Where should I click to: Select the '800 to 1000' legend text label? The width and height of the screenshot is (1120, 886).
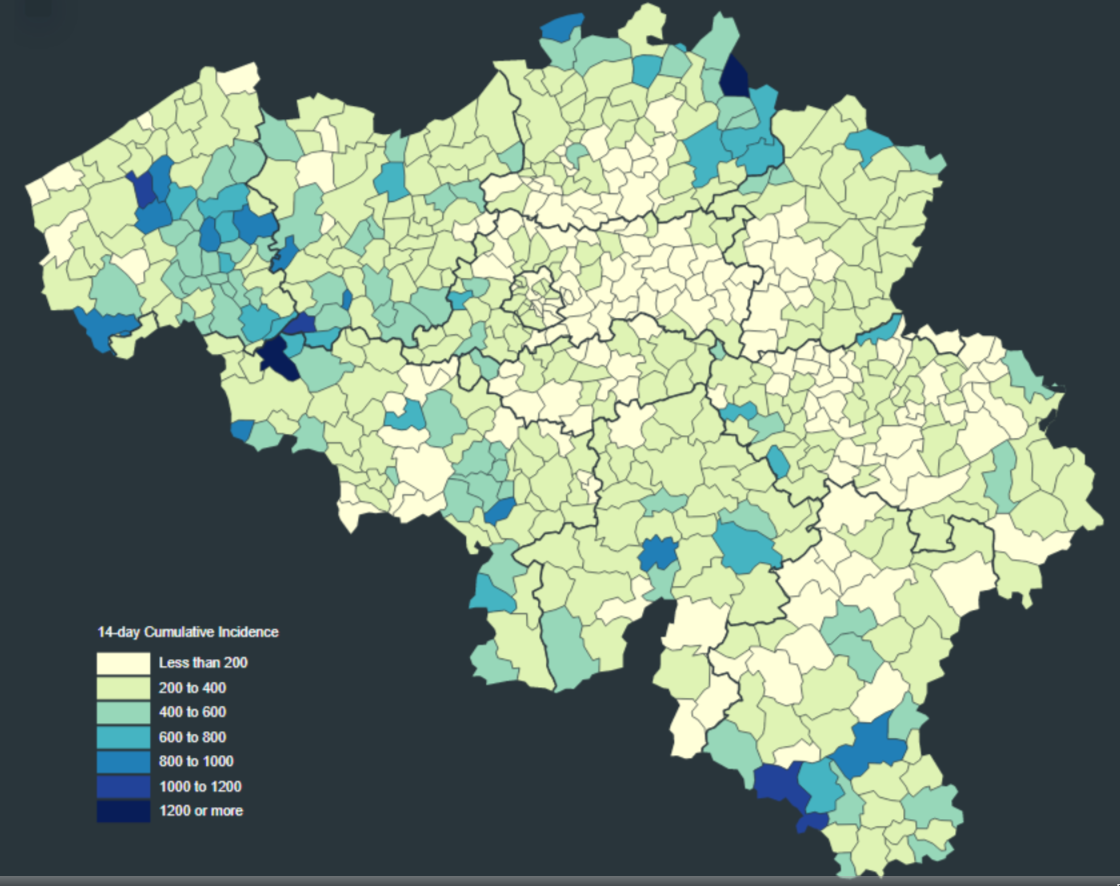coord(196,761)
